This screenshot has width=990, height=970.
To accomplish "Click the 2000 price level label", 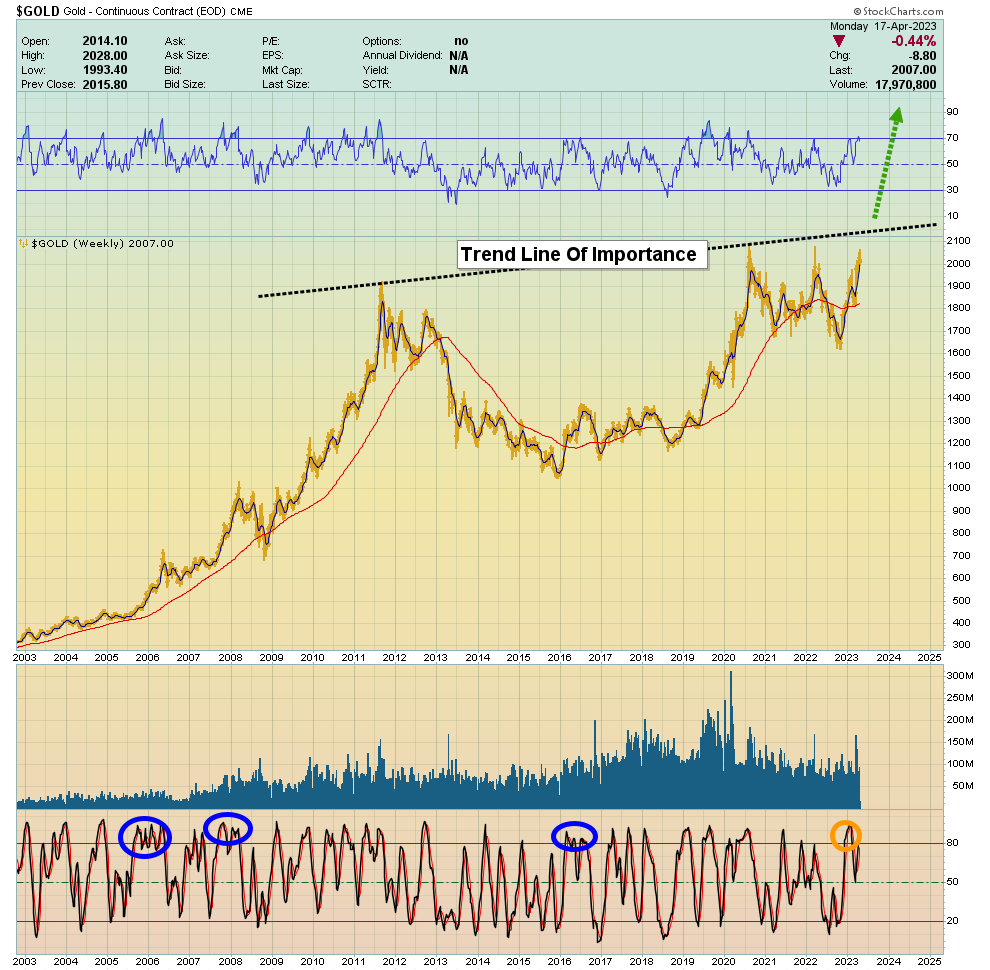I will coord(958,263).
